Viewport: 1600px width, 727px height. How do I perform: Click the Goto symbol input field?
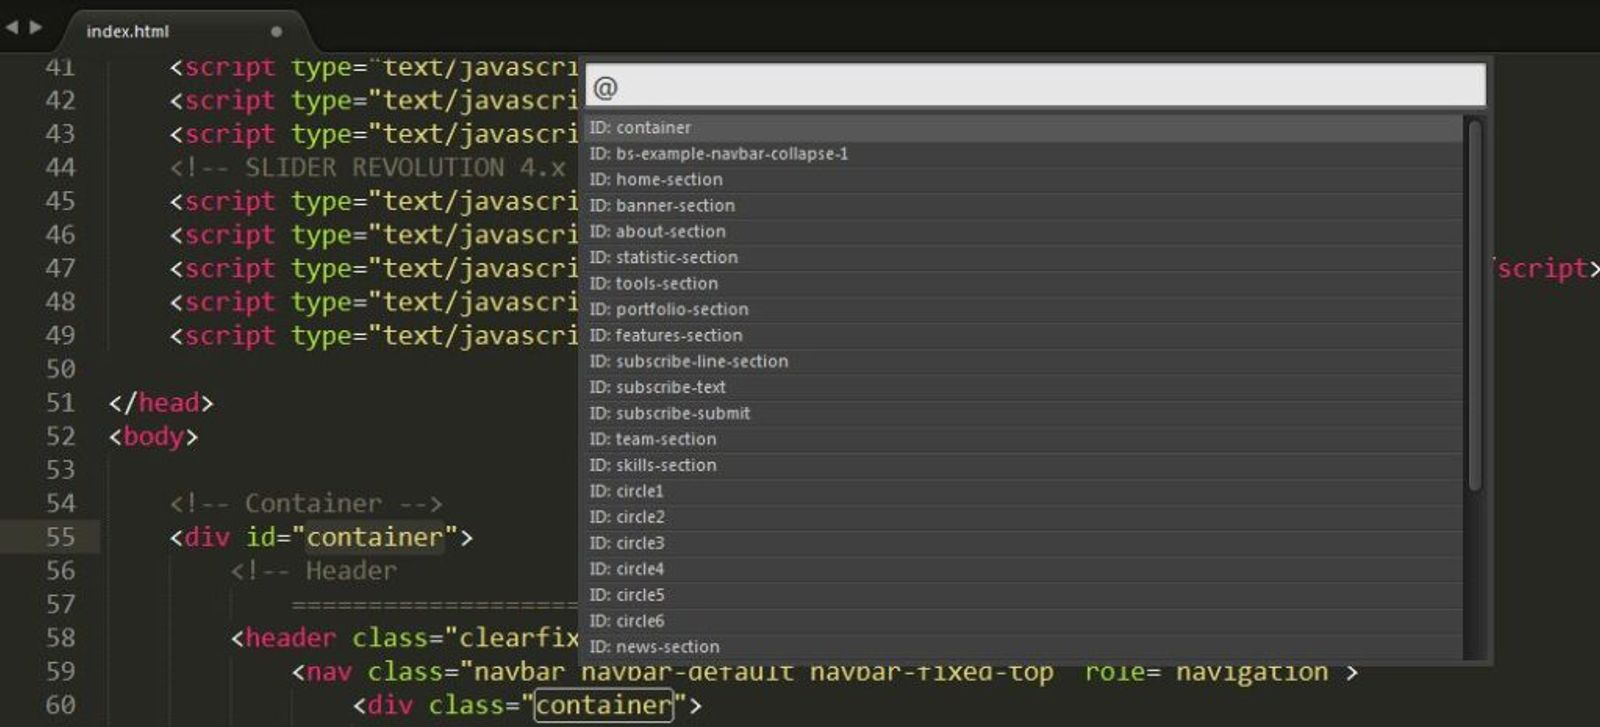(1035, 87)
